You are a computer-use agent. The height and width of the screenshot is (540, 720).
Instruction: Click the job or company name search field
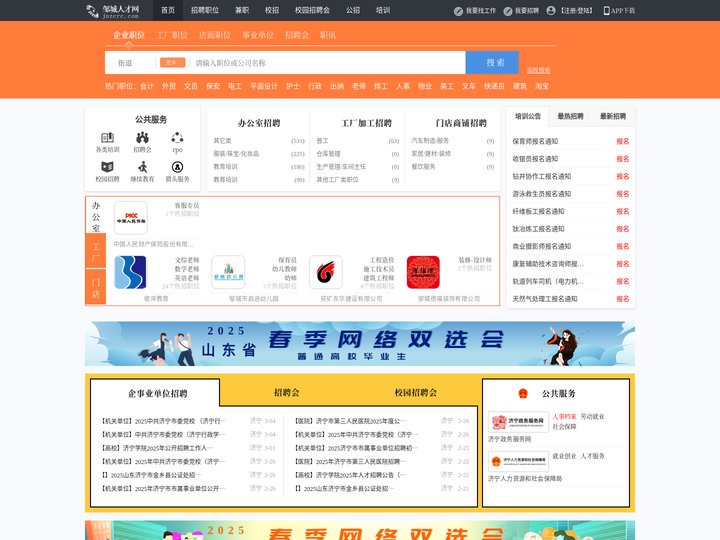(327, 63)
